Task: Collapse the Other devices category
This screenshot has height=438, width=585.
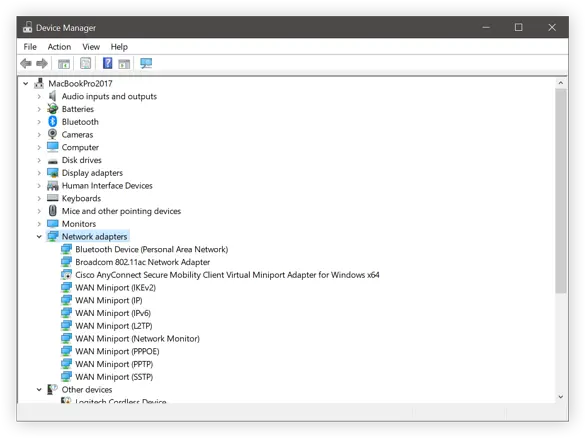Action: tap(39, 389)
